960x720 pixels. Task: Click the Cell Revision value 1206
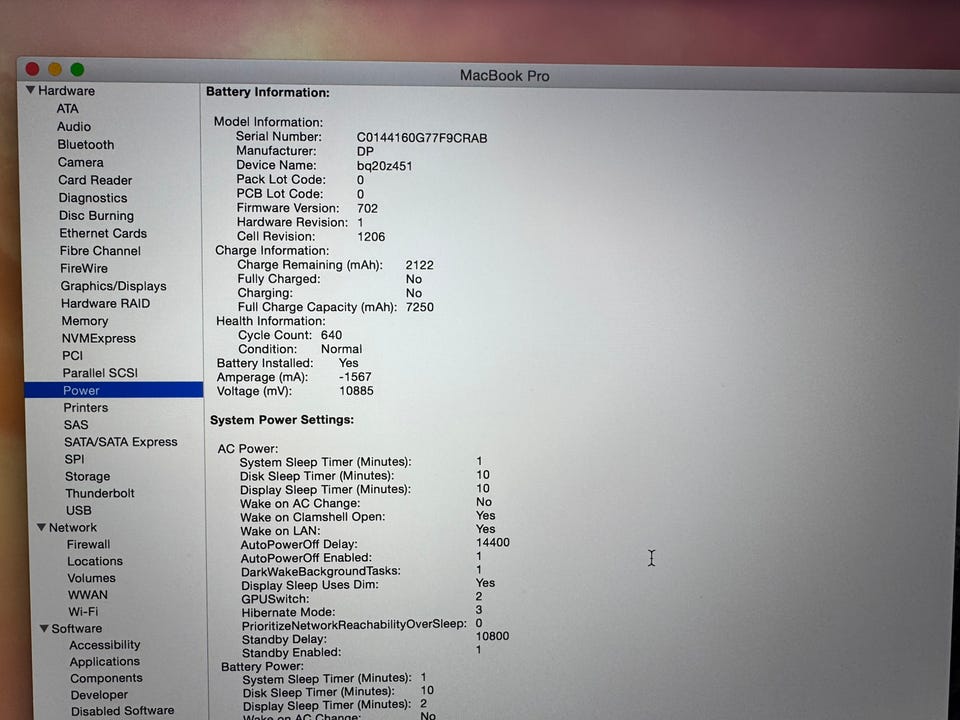click(x=371, y=236)
